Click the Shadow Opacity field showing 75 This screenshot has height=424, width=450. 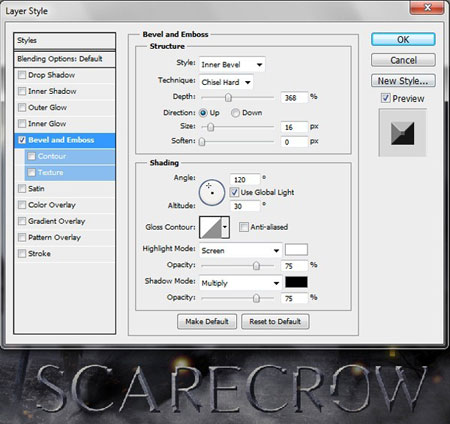click(294, 298)
